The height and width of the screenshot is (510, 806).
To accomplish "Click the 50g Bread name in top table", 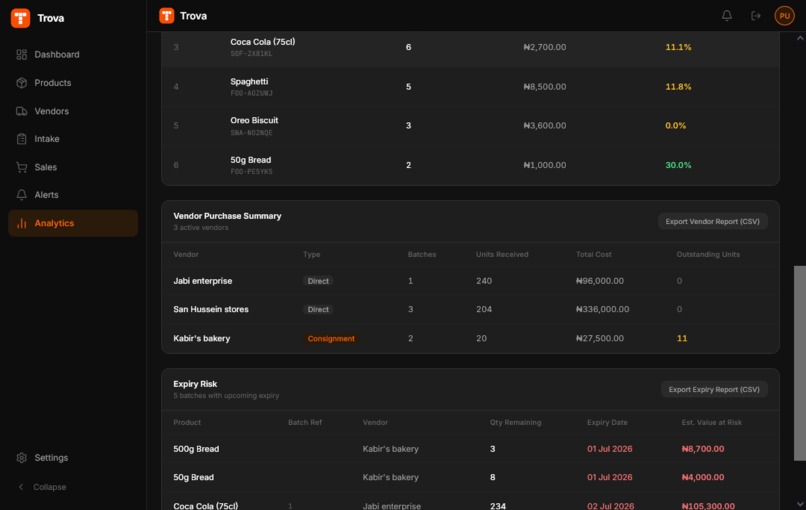I will 250,160.
